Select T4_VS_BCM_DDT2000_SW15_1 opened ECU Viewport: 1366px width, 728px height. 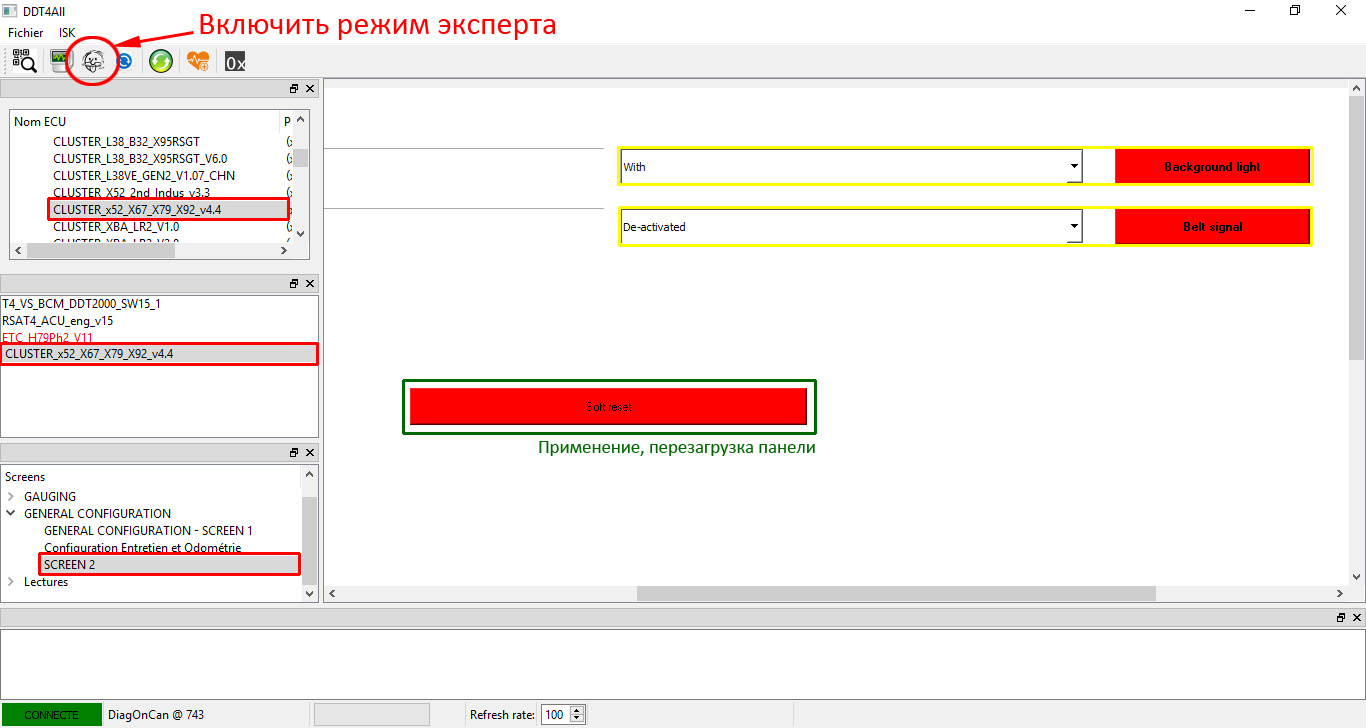coord(81,303)
